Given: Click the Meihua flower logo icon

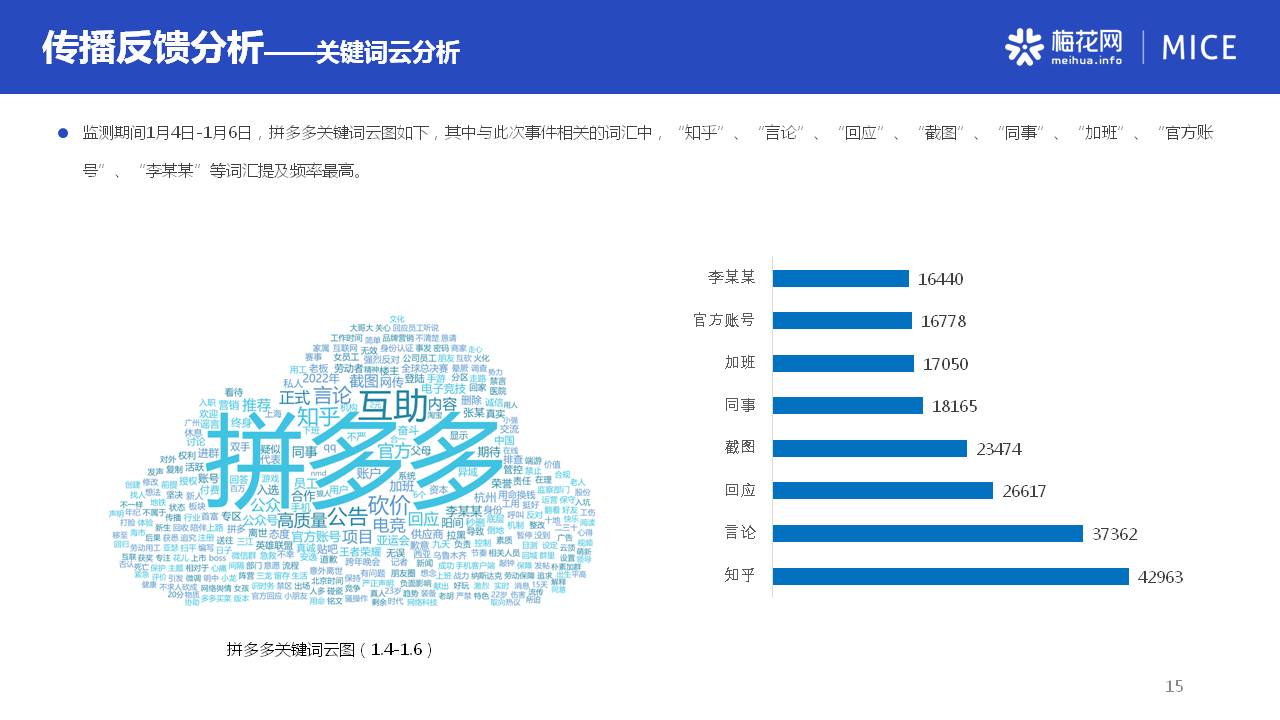Looking at the screenshot, I should click(x=1024, y=47).
